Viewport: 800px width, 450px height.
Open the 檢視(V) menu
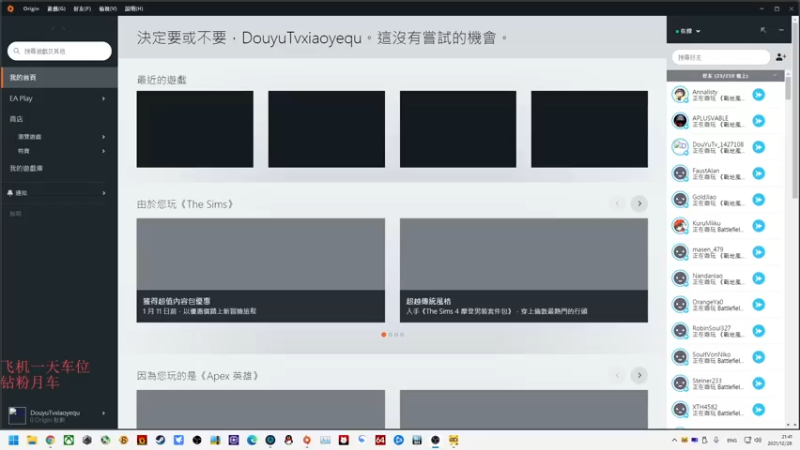point(108,9)
